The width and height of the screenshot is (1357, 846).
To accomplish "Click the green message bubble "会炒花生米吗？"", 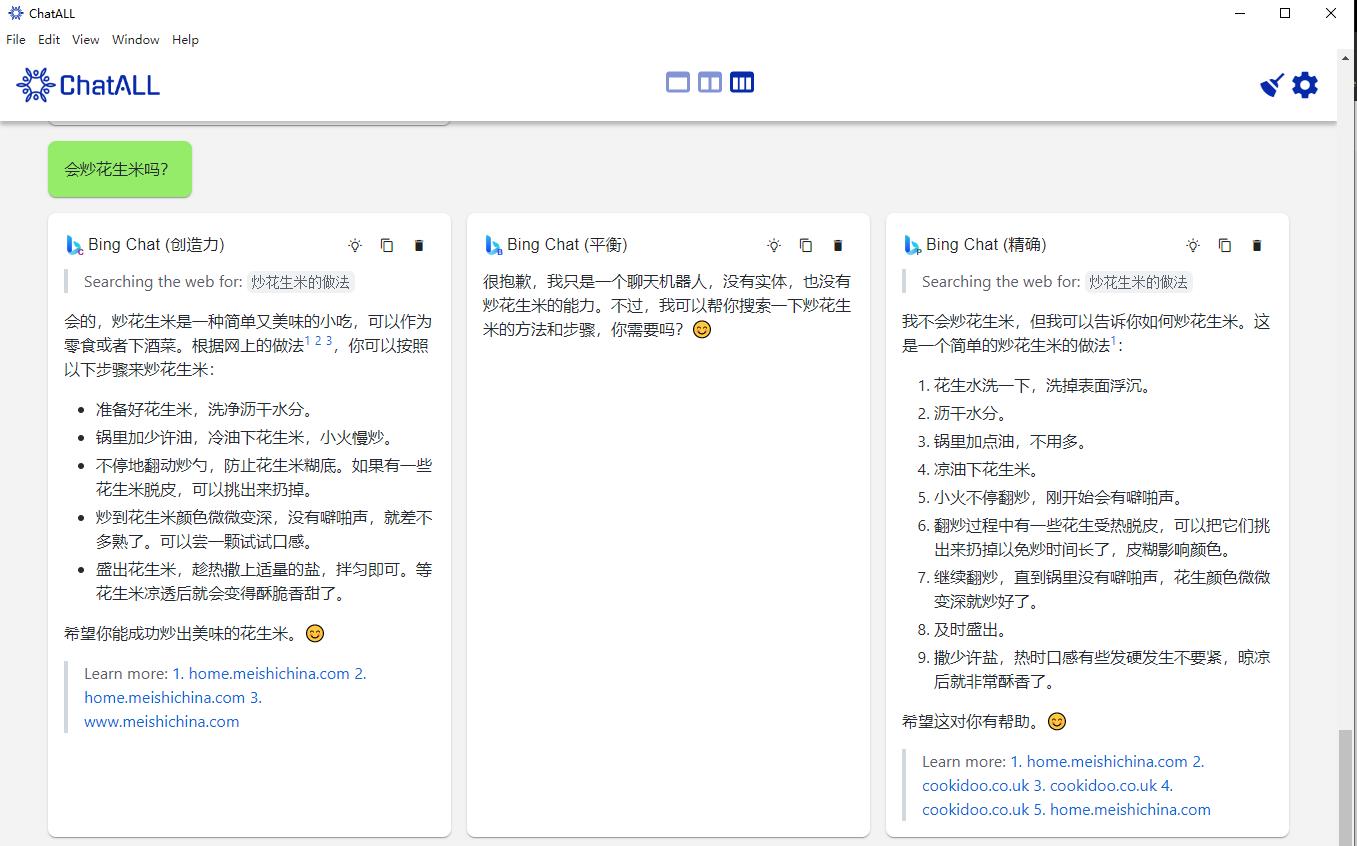I will click(120, 169).
